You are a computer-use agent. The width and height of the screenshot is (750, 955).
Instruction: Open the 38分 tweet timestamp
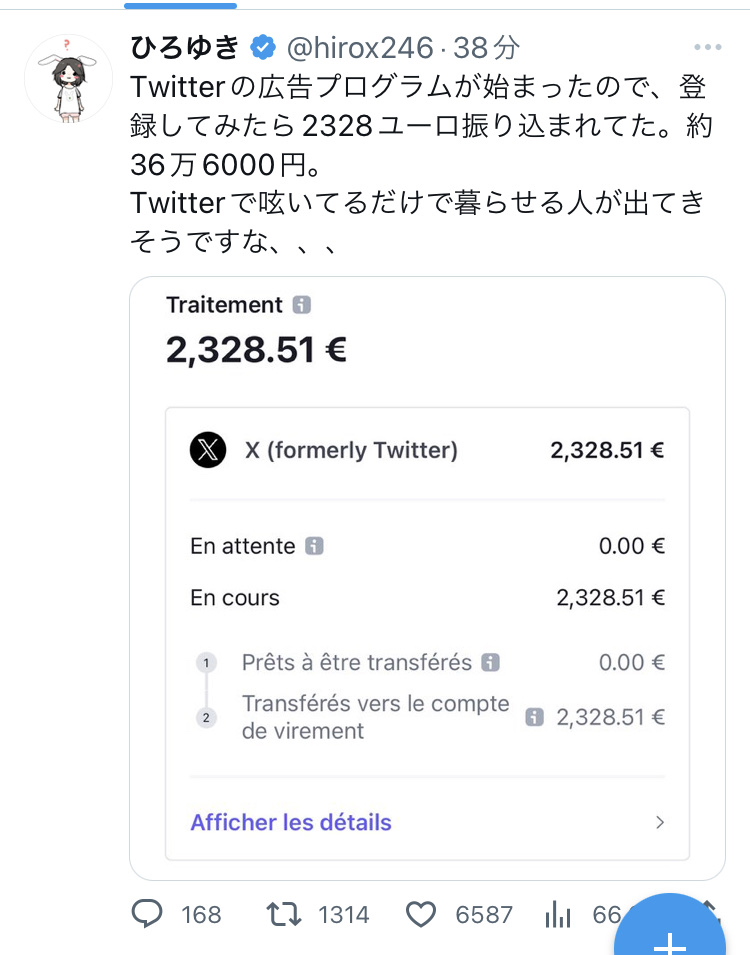click(x=487, y=47)
